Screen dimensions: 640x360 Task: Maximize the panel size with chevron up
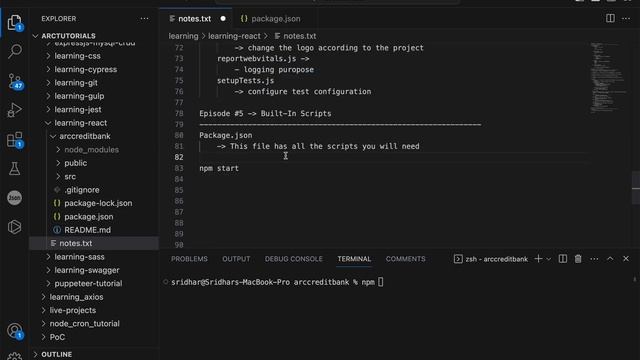point(610,259)
